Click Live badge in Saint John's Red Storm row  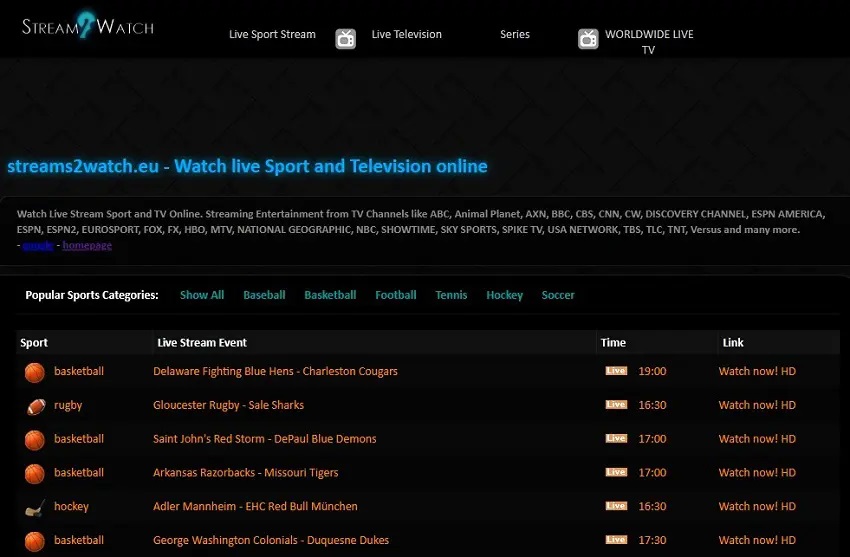616,438
